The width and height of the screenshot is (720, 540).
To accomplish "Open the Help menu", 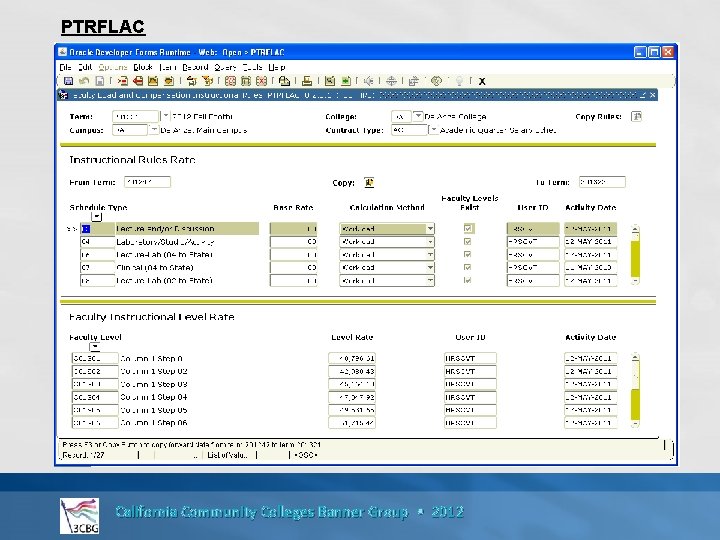I will 276,67.
